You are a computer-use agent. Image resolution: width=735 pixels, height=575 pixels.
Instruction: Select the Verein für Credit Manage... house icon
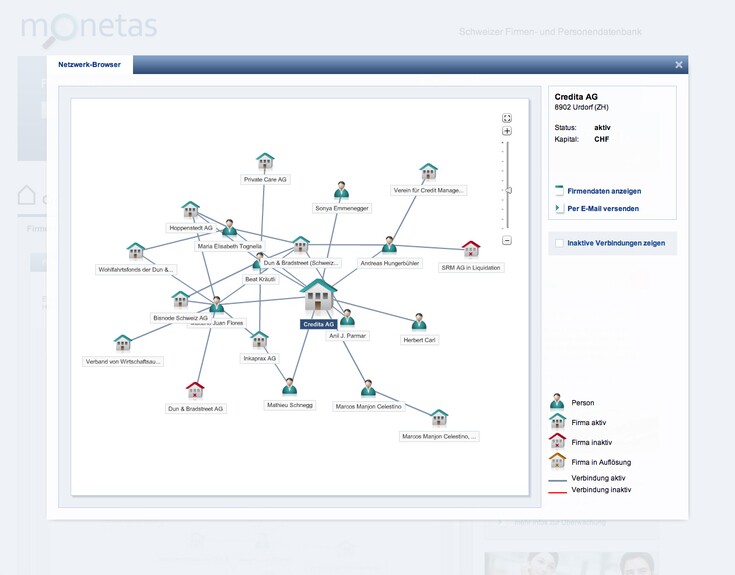pos(428,172)
